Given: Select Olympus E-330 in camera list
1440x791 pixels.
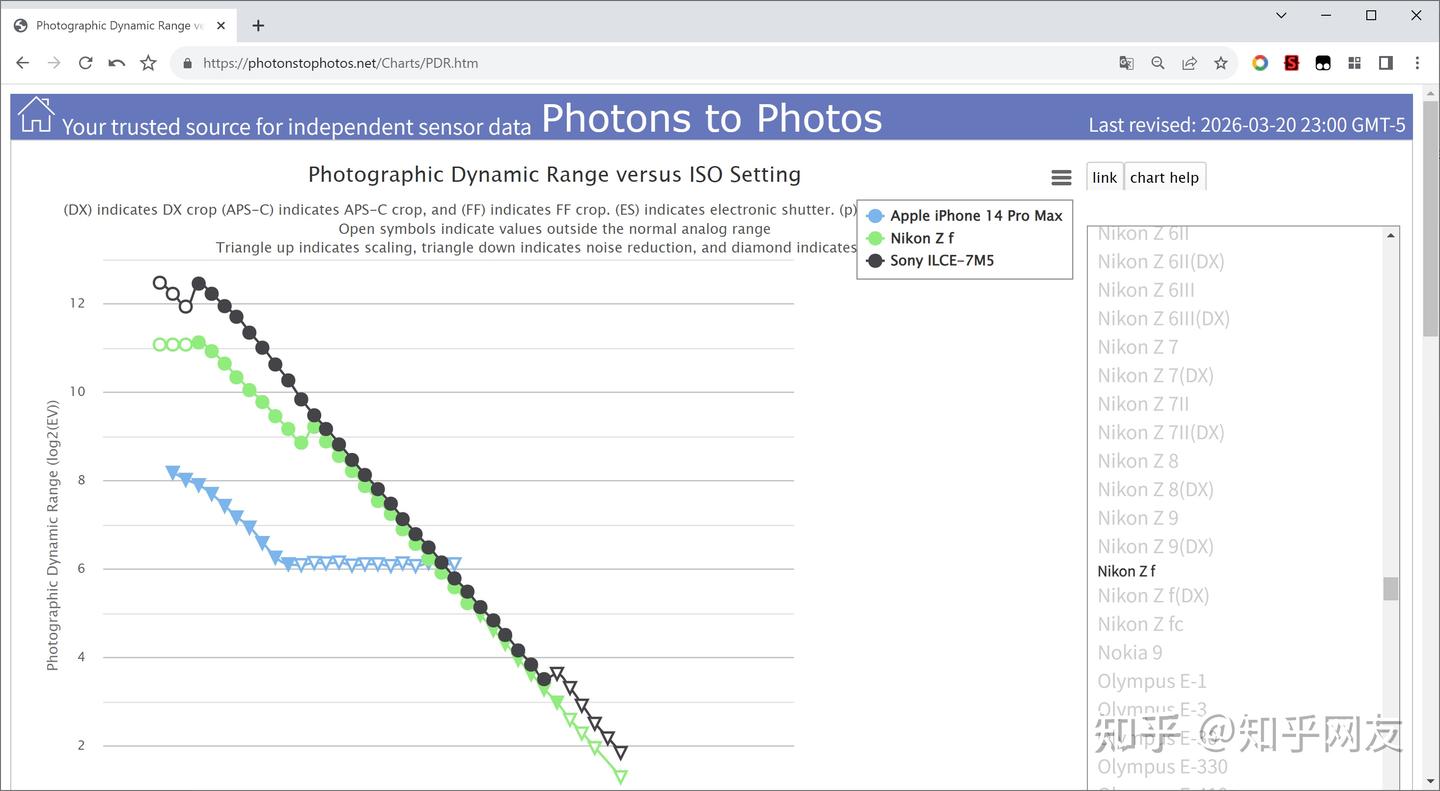Looking at the screenshot, I should [x=1162, y=766].
